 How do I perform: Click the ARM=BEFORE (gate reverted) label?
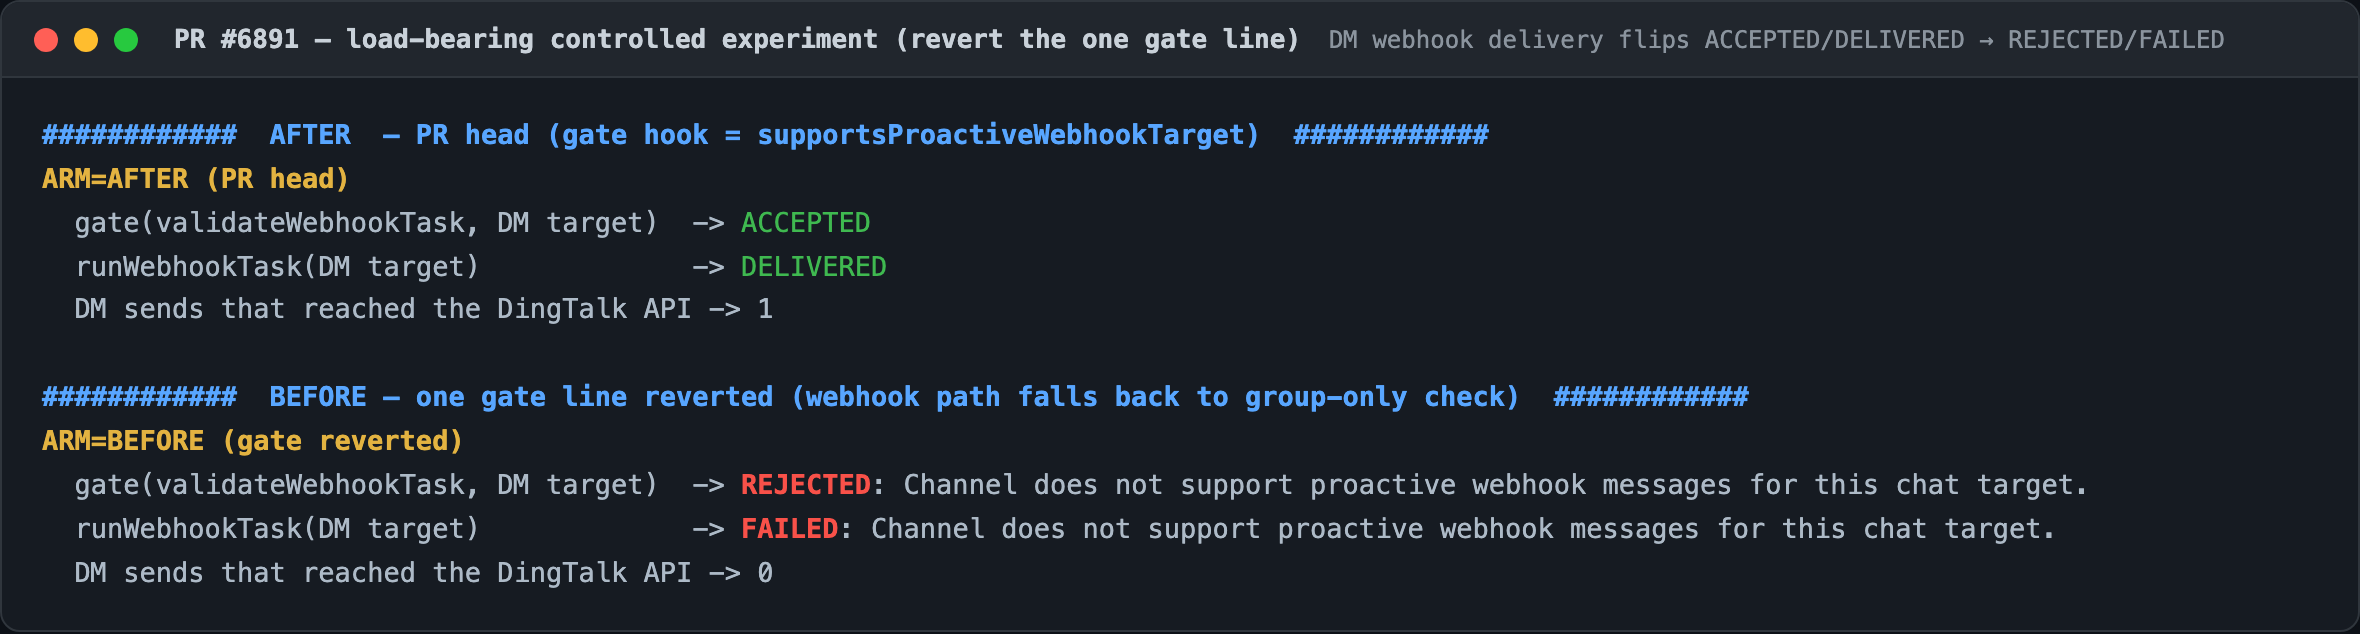pos(253,441)
